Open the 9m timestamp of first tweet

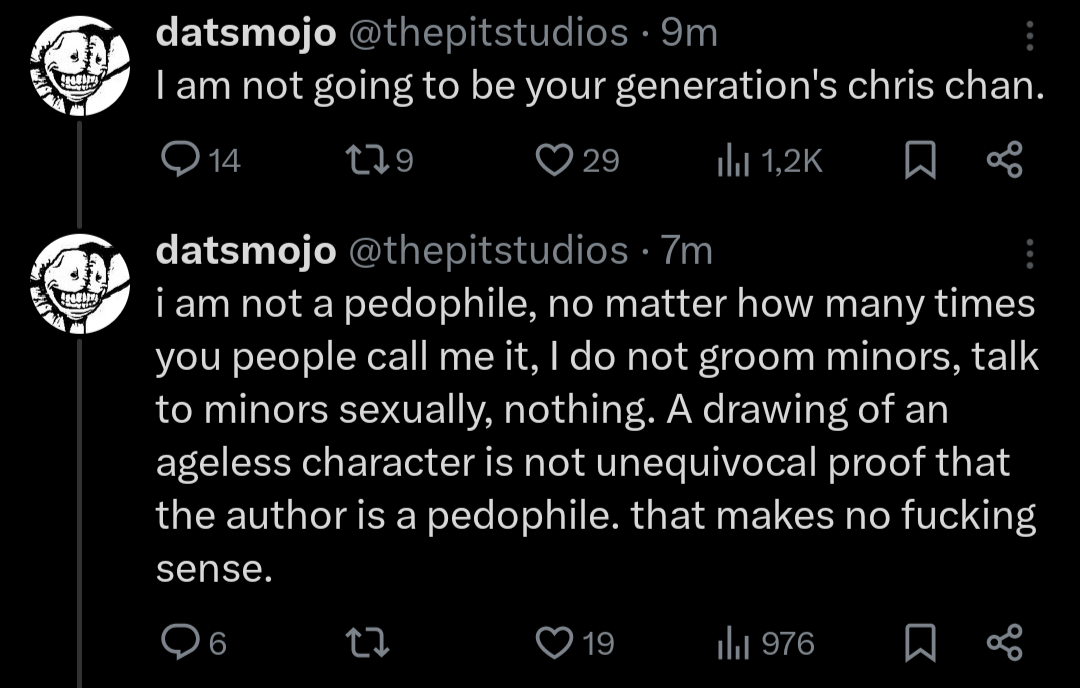[x=690, y=34]
